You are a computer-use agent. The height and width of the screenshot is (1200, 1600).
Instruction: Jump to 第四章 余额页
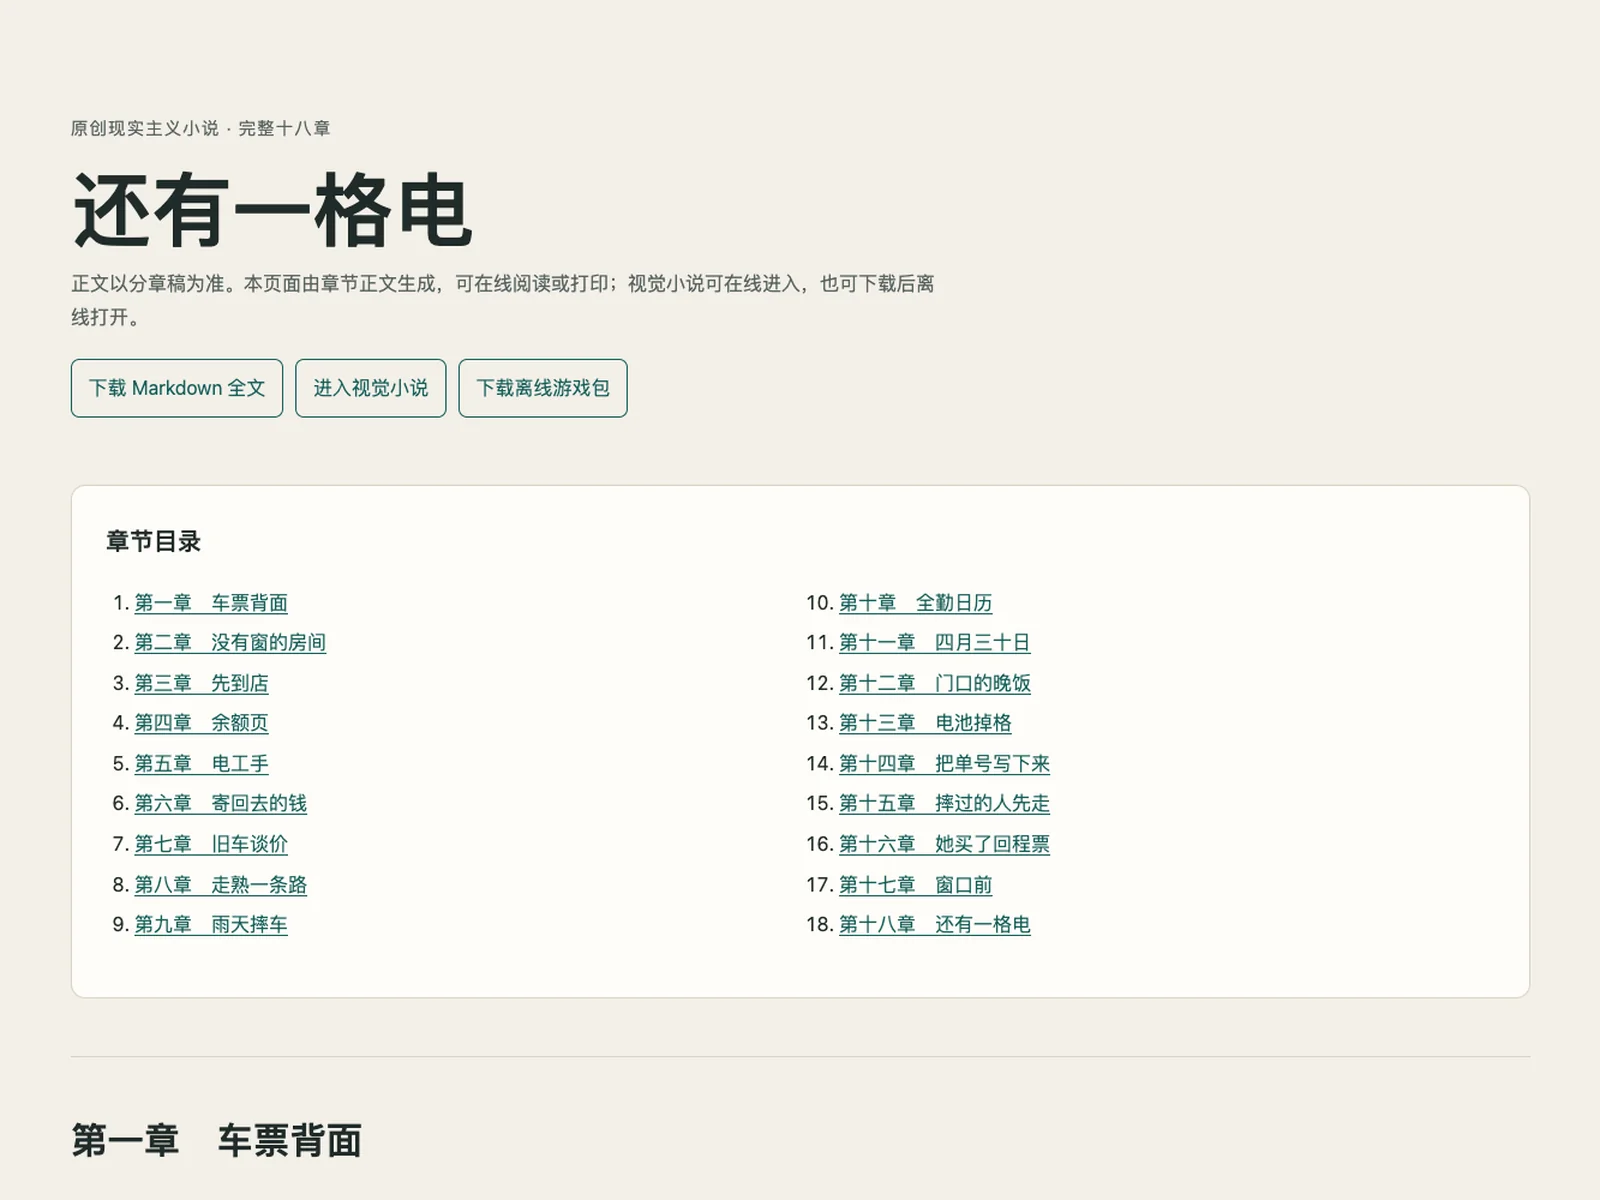[x=201, y=723]
